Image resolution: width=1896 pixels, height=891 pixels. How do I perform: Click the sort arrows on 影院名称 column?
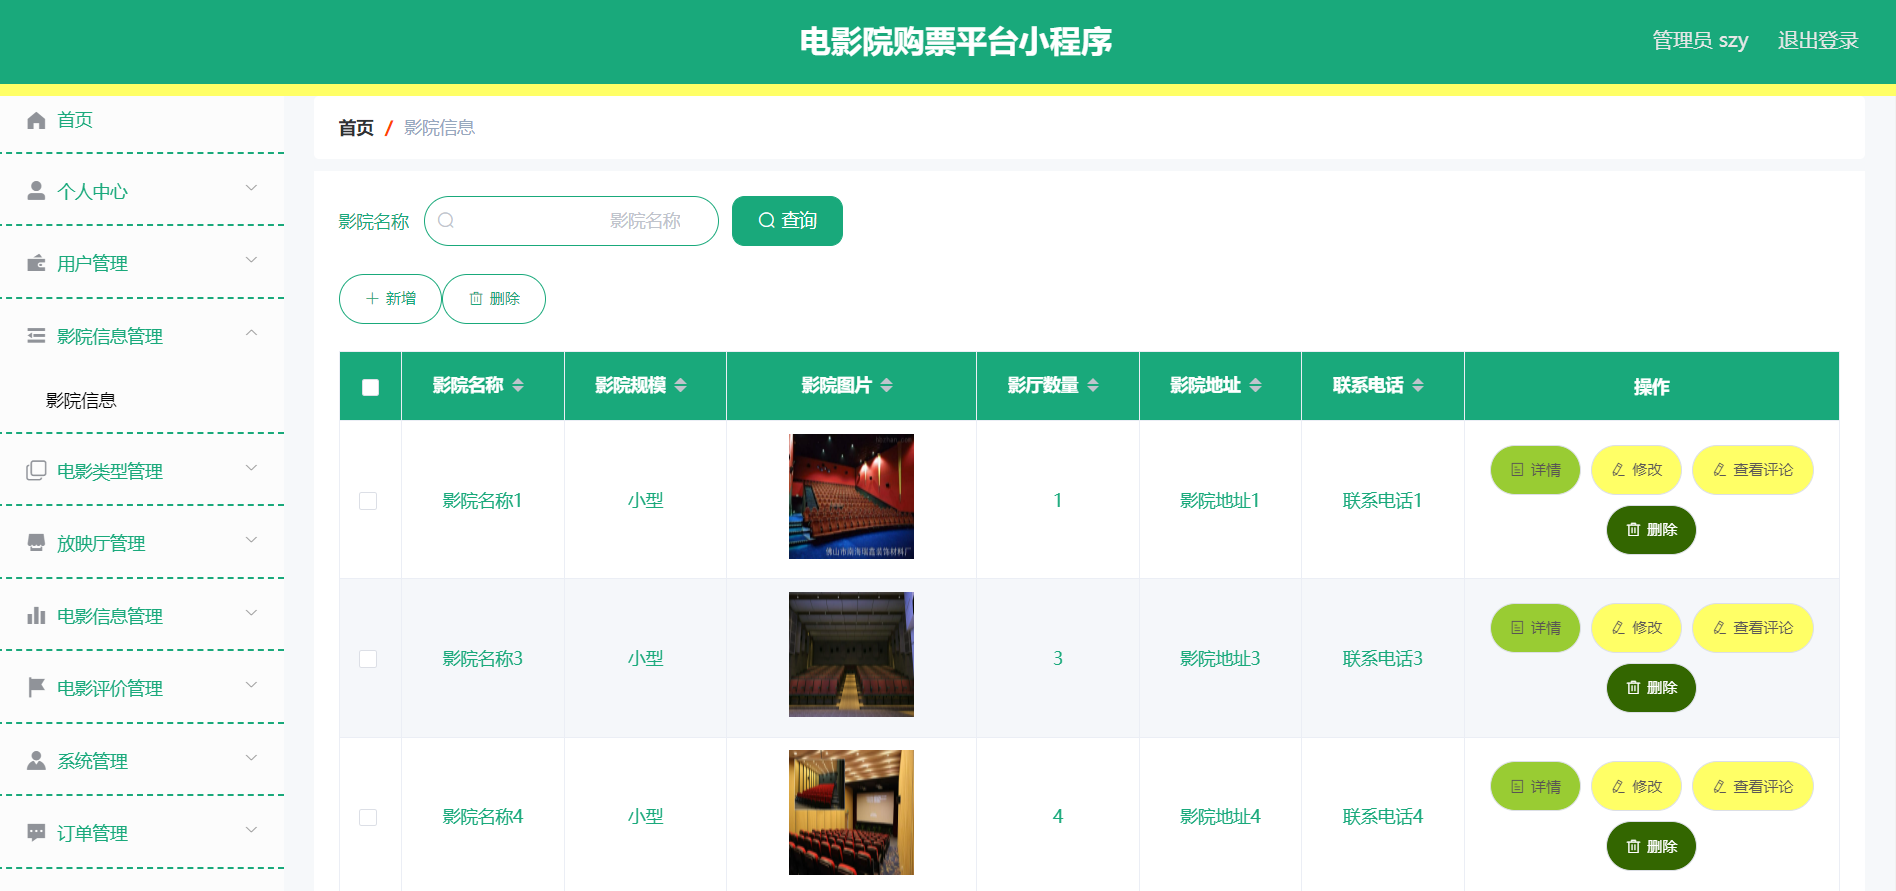[x=518, y=386]
